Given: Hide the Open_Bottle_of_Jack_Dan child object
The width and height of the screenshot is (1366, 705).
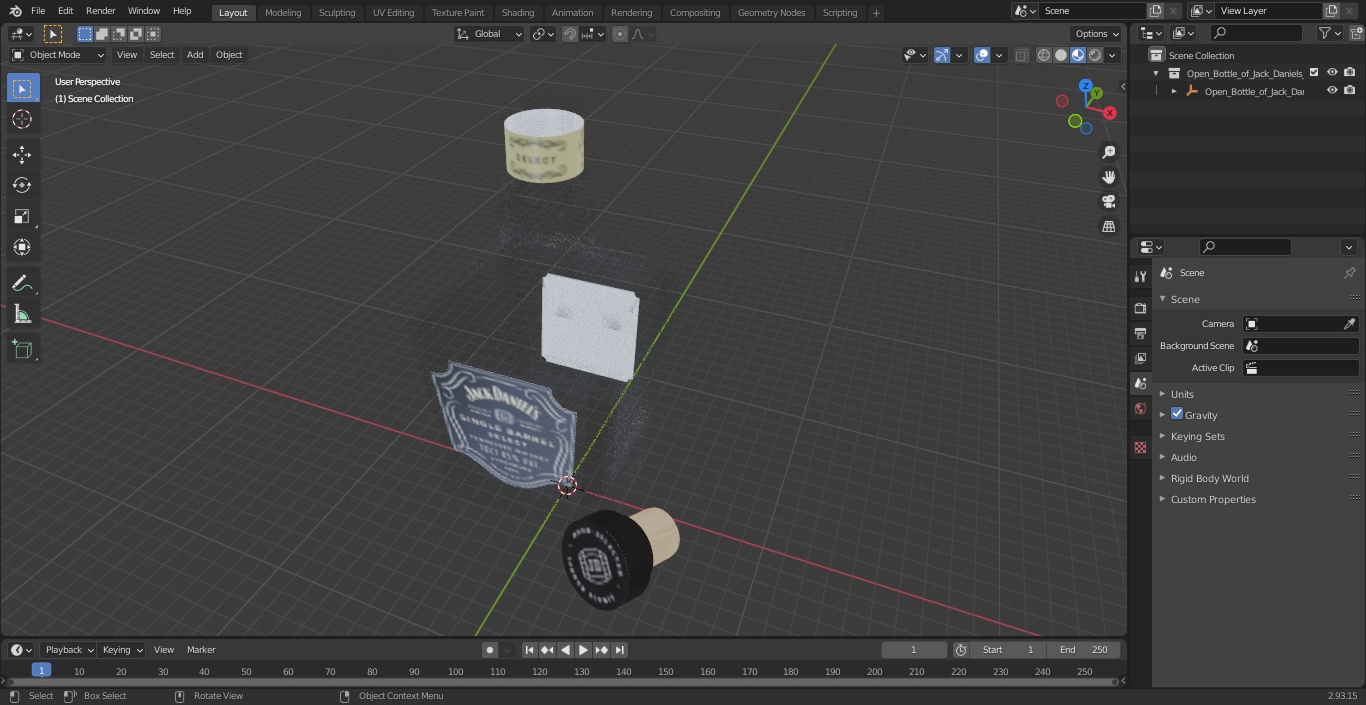Looking at the screenshot, I should coord(1331,91).
